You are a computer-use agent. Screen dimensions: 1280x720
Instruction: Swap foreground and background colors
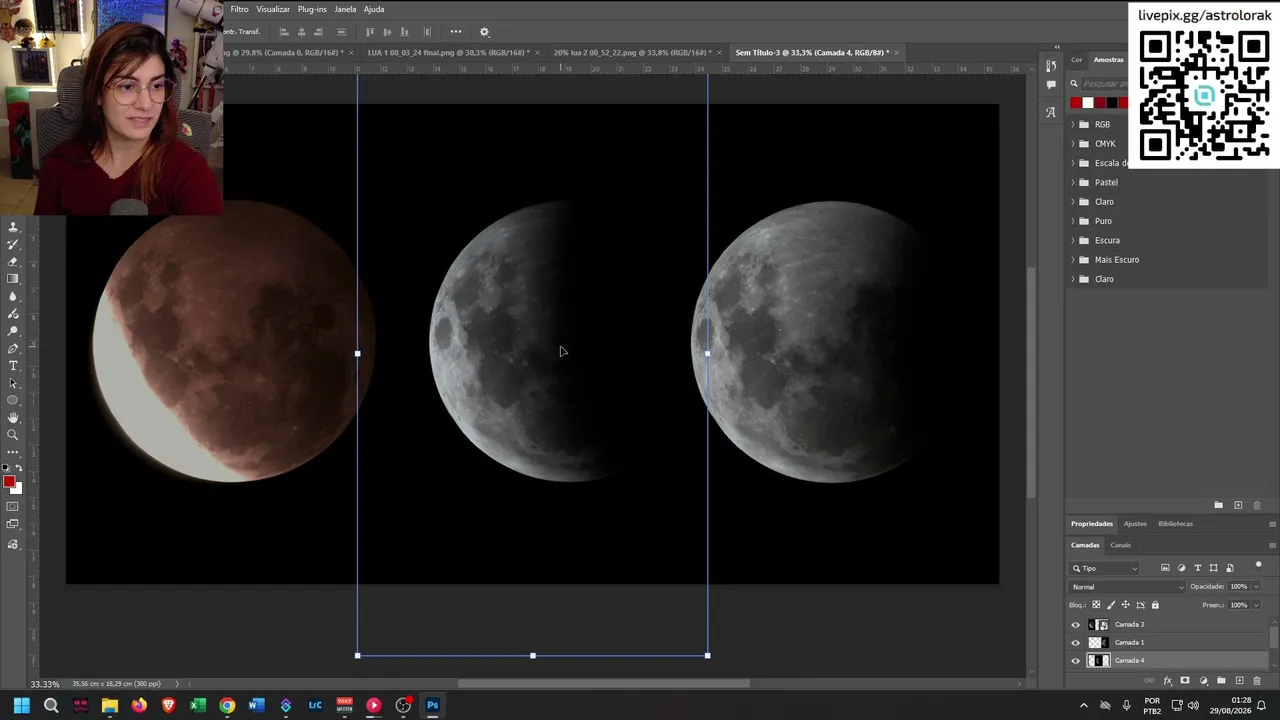coord(18,468)
